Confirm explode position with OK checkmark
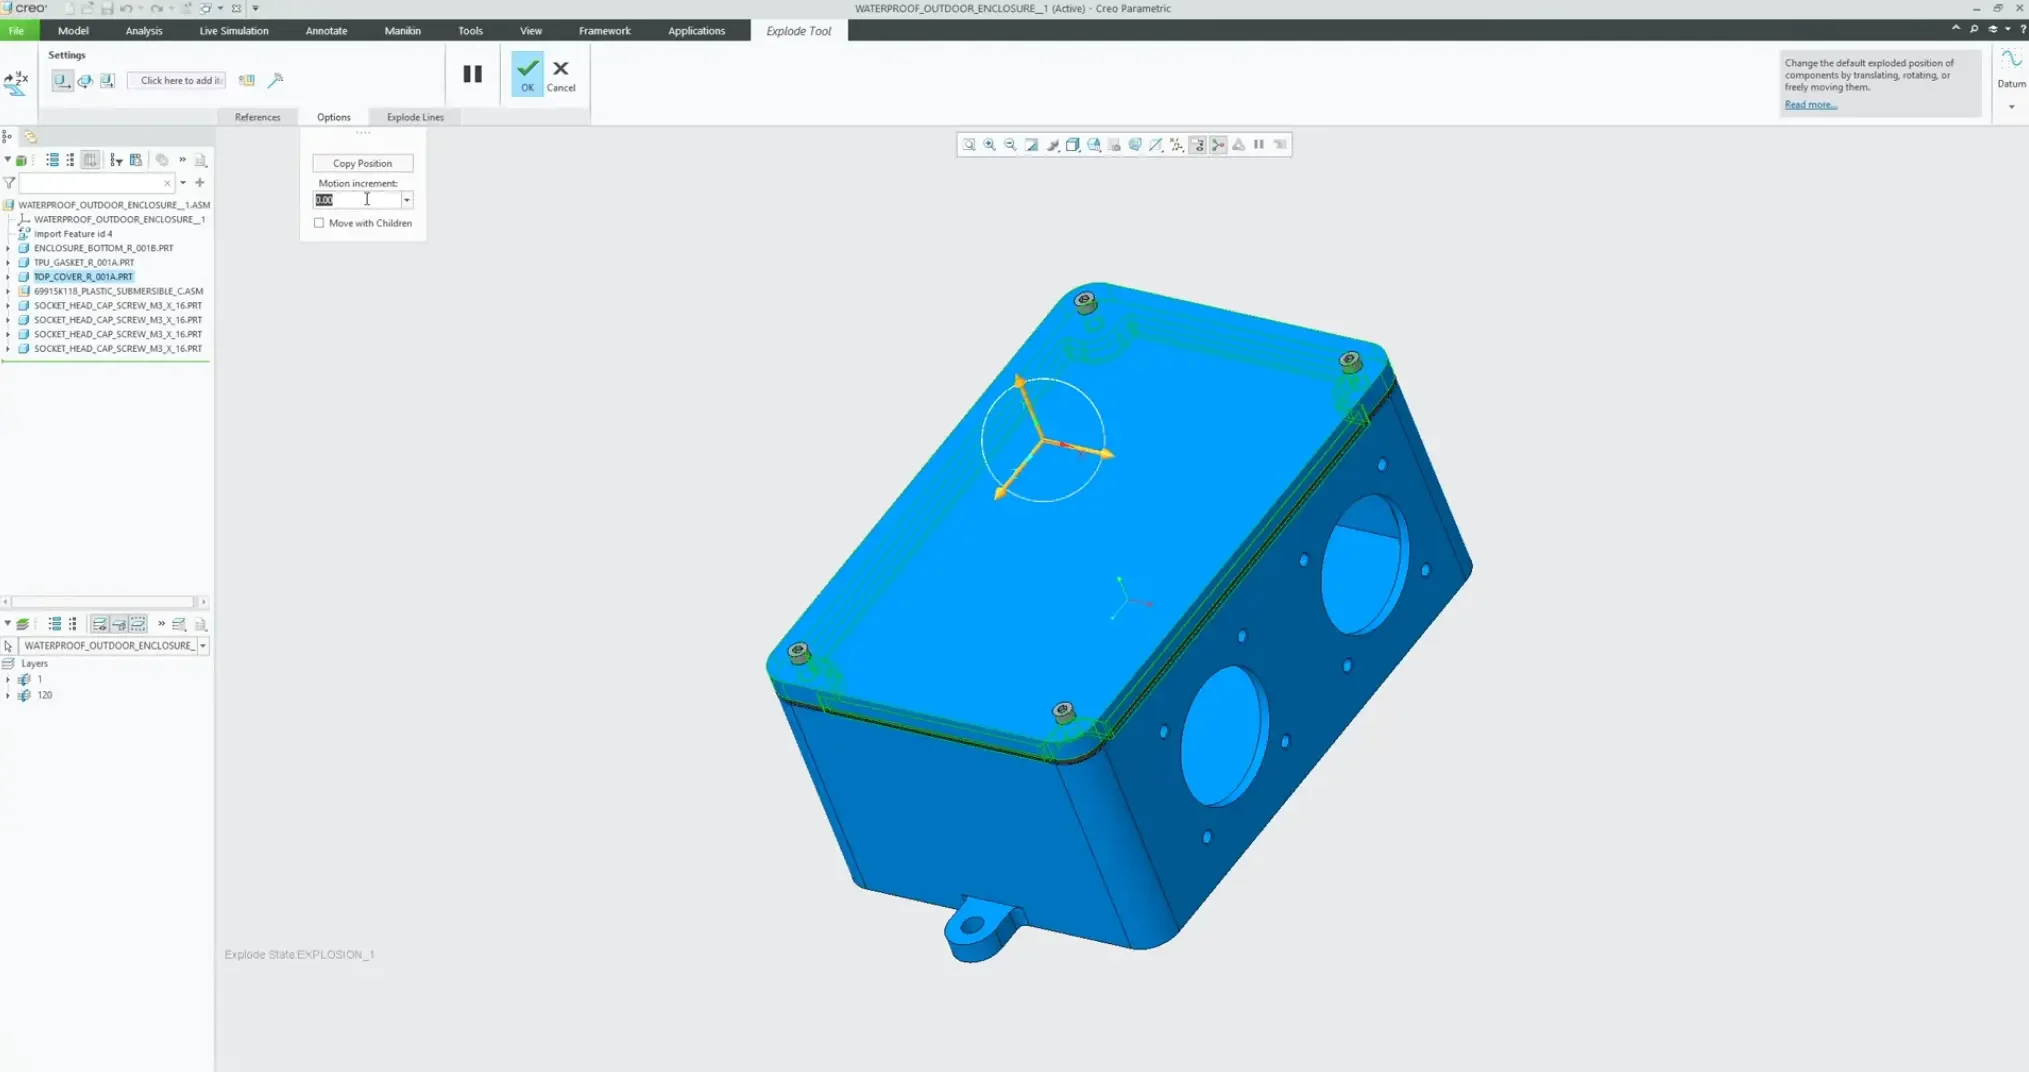 [527, 74]
